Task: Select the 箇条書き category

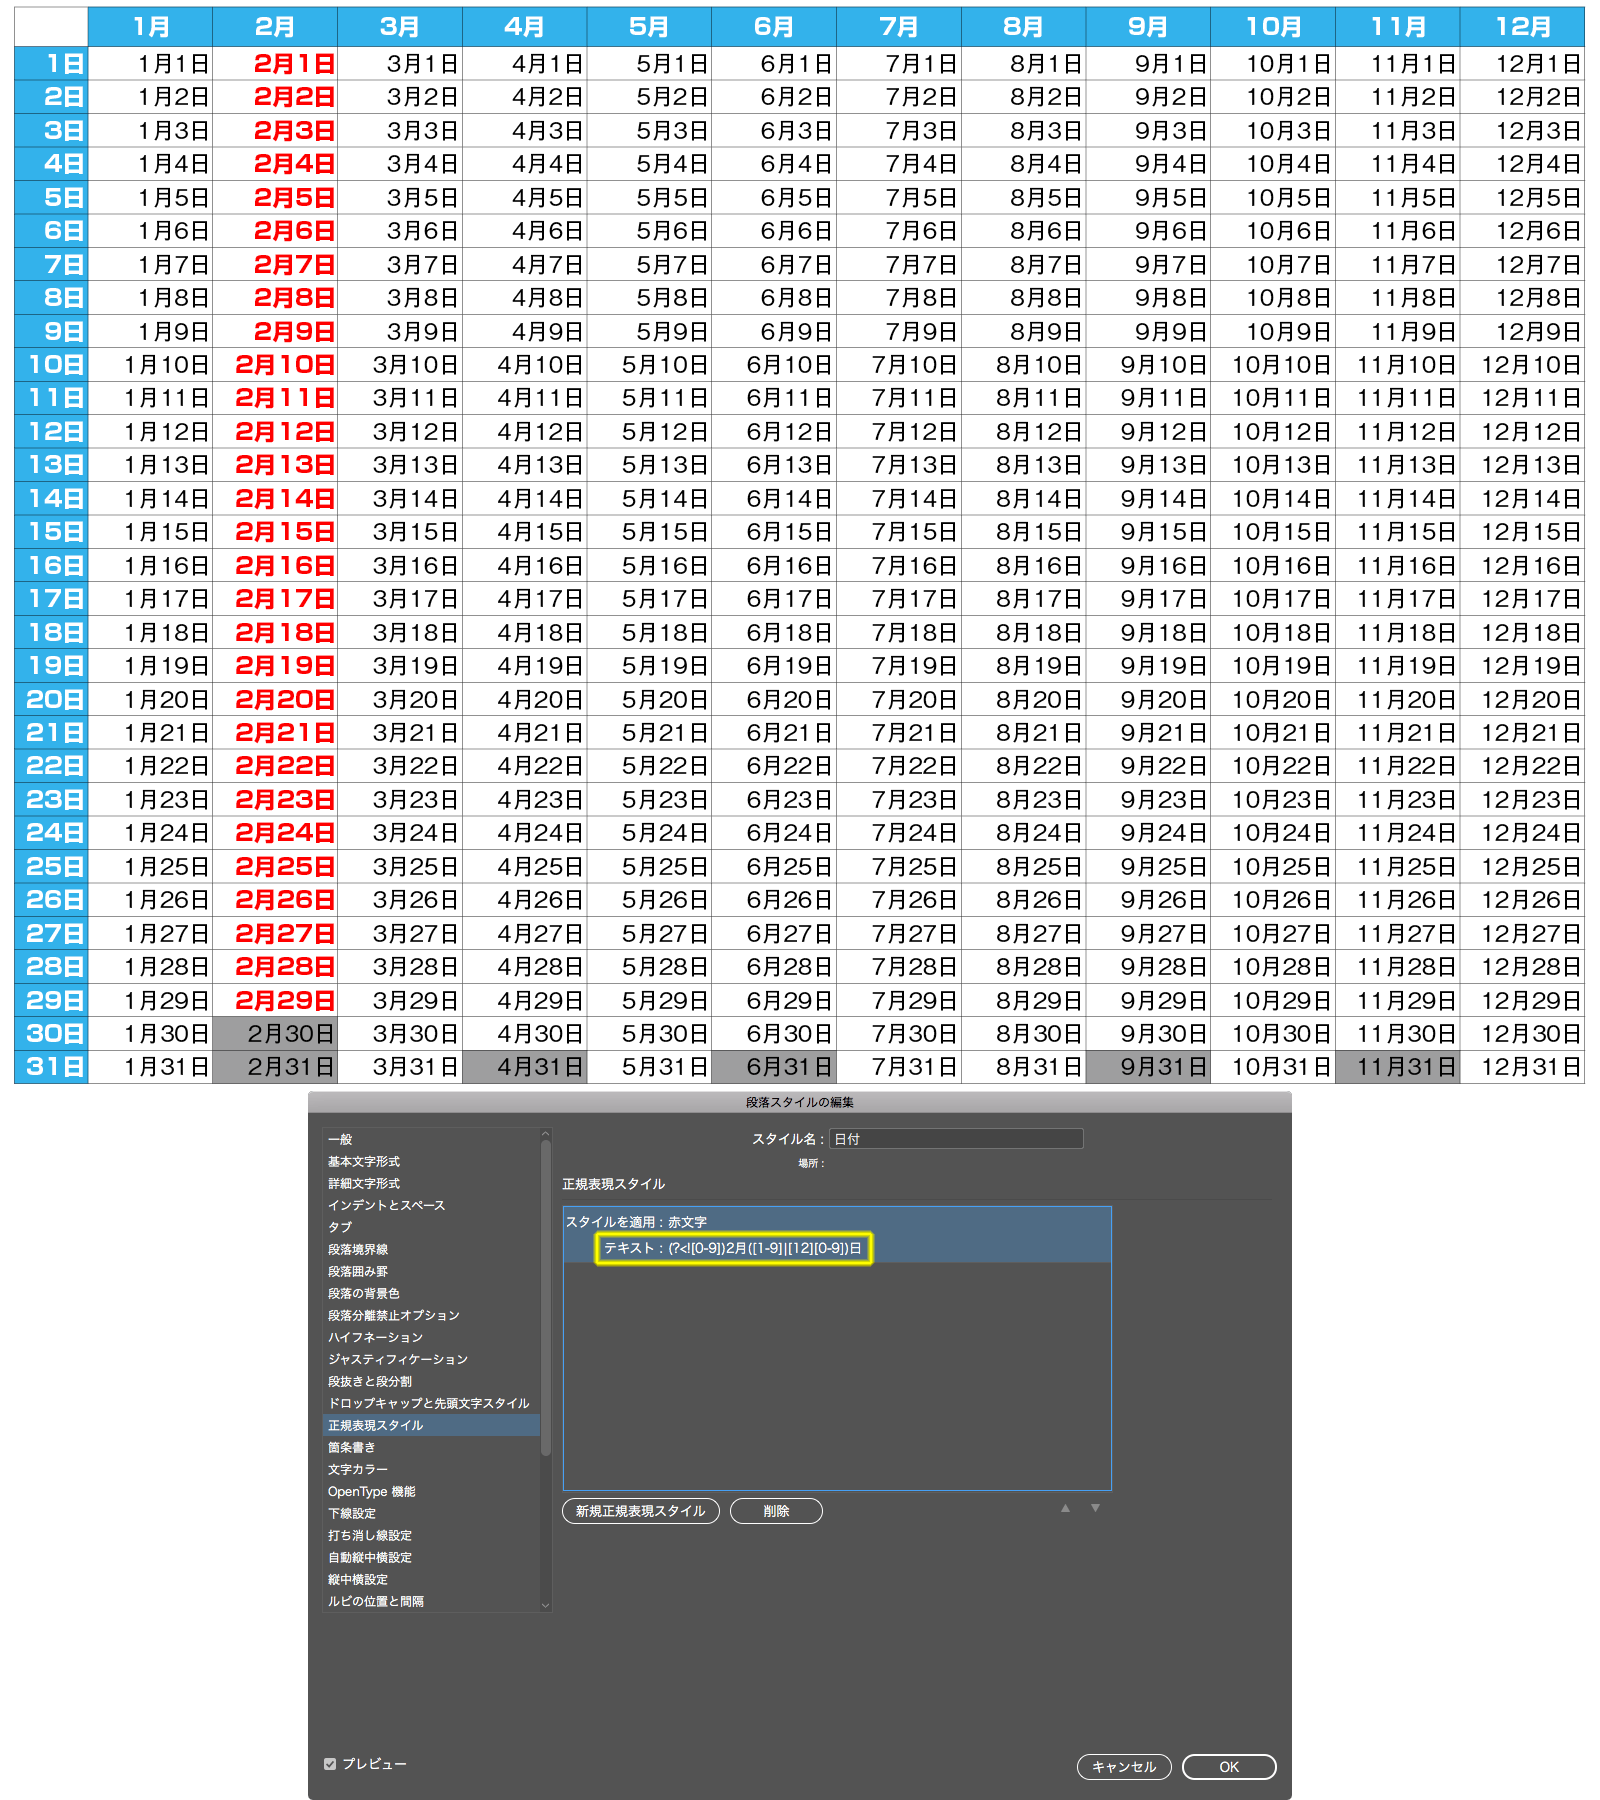Action: click(352, 1447)
